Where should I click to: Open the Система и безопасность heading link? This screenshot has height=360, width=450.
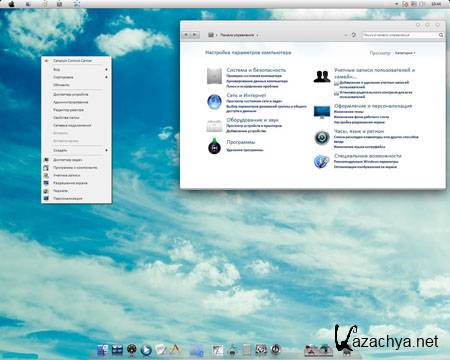tap(256, 70)
